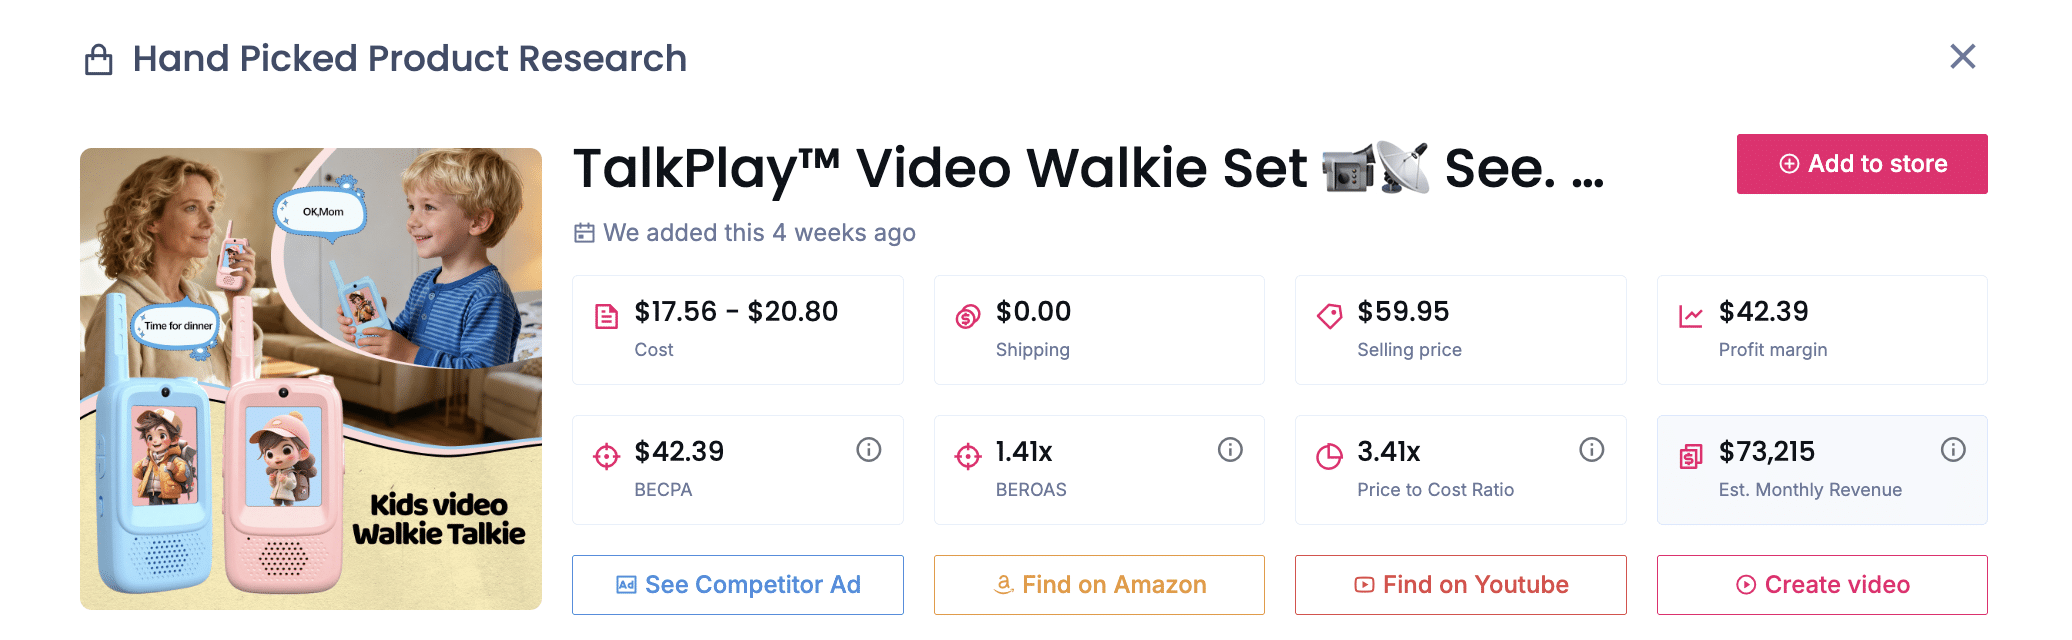Click the shopping bag header icon
This screenshot has height=640, width=2072.
pos(98,60)
